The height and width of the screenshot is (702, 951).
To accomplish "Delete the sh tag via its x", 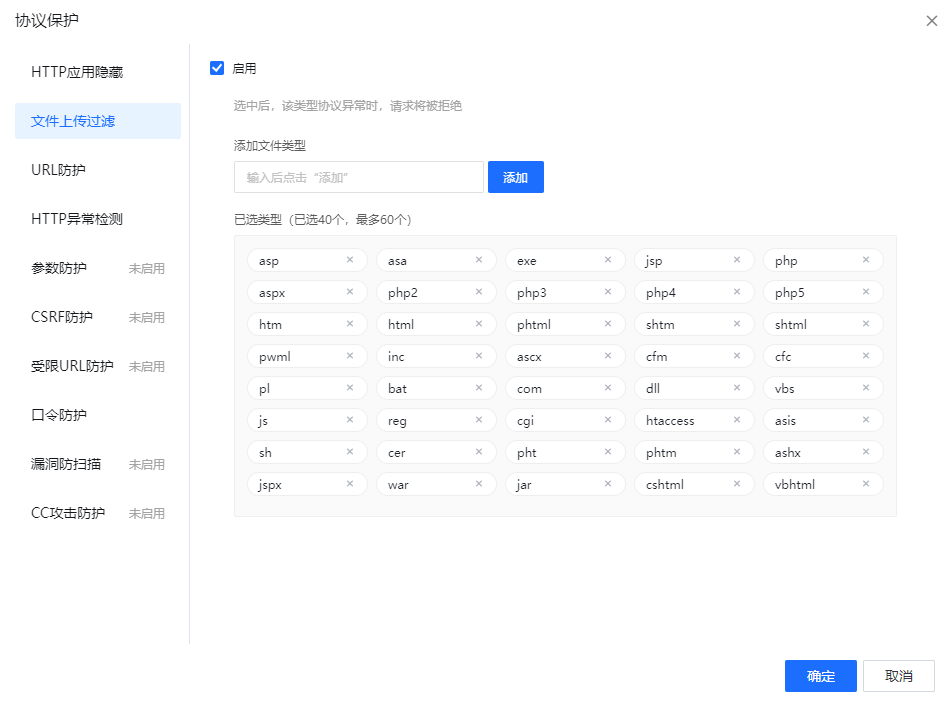I will point(350,451).
